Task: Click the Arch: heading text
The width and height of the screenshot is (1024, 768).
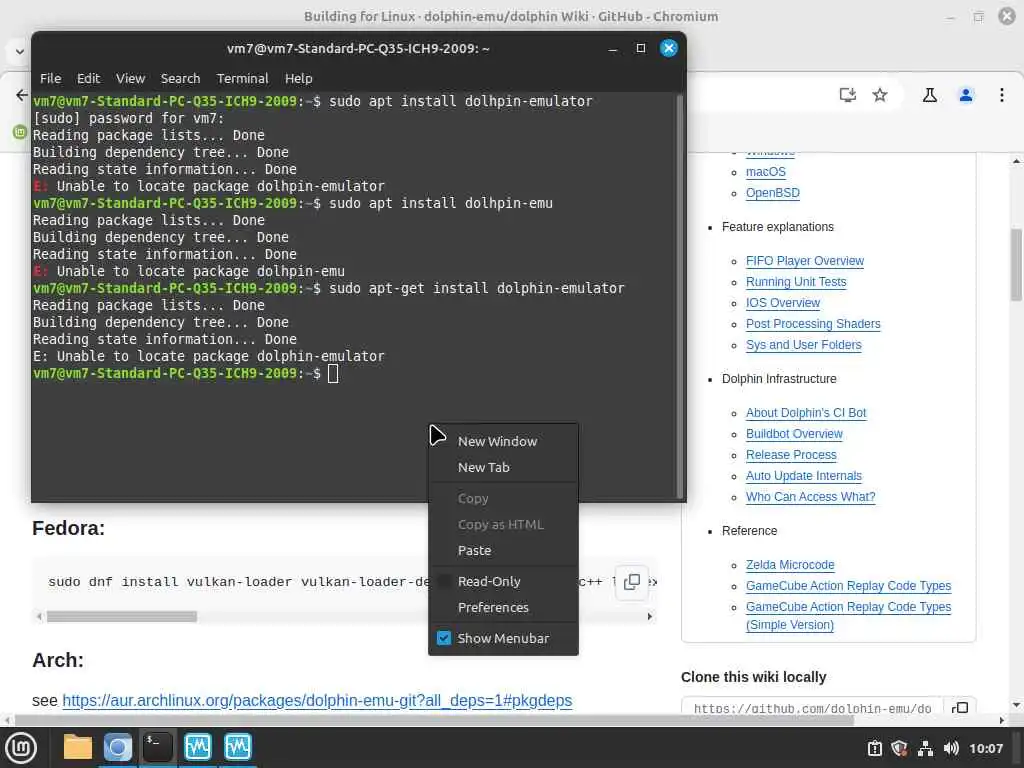Action: (x=58, y=660)
